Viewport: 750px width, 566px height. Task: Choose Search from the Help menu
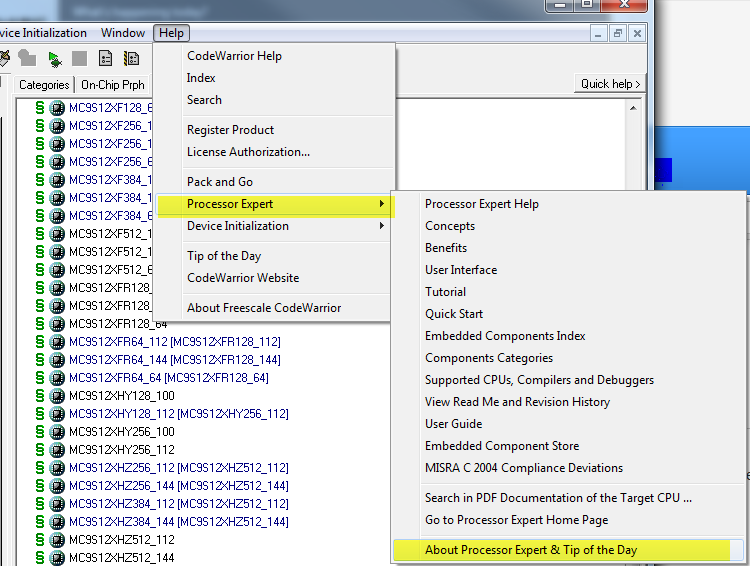tap(204, 100)
